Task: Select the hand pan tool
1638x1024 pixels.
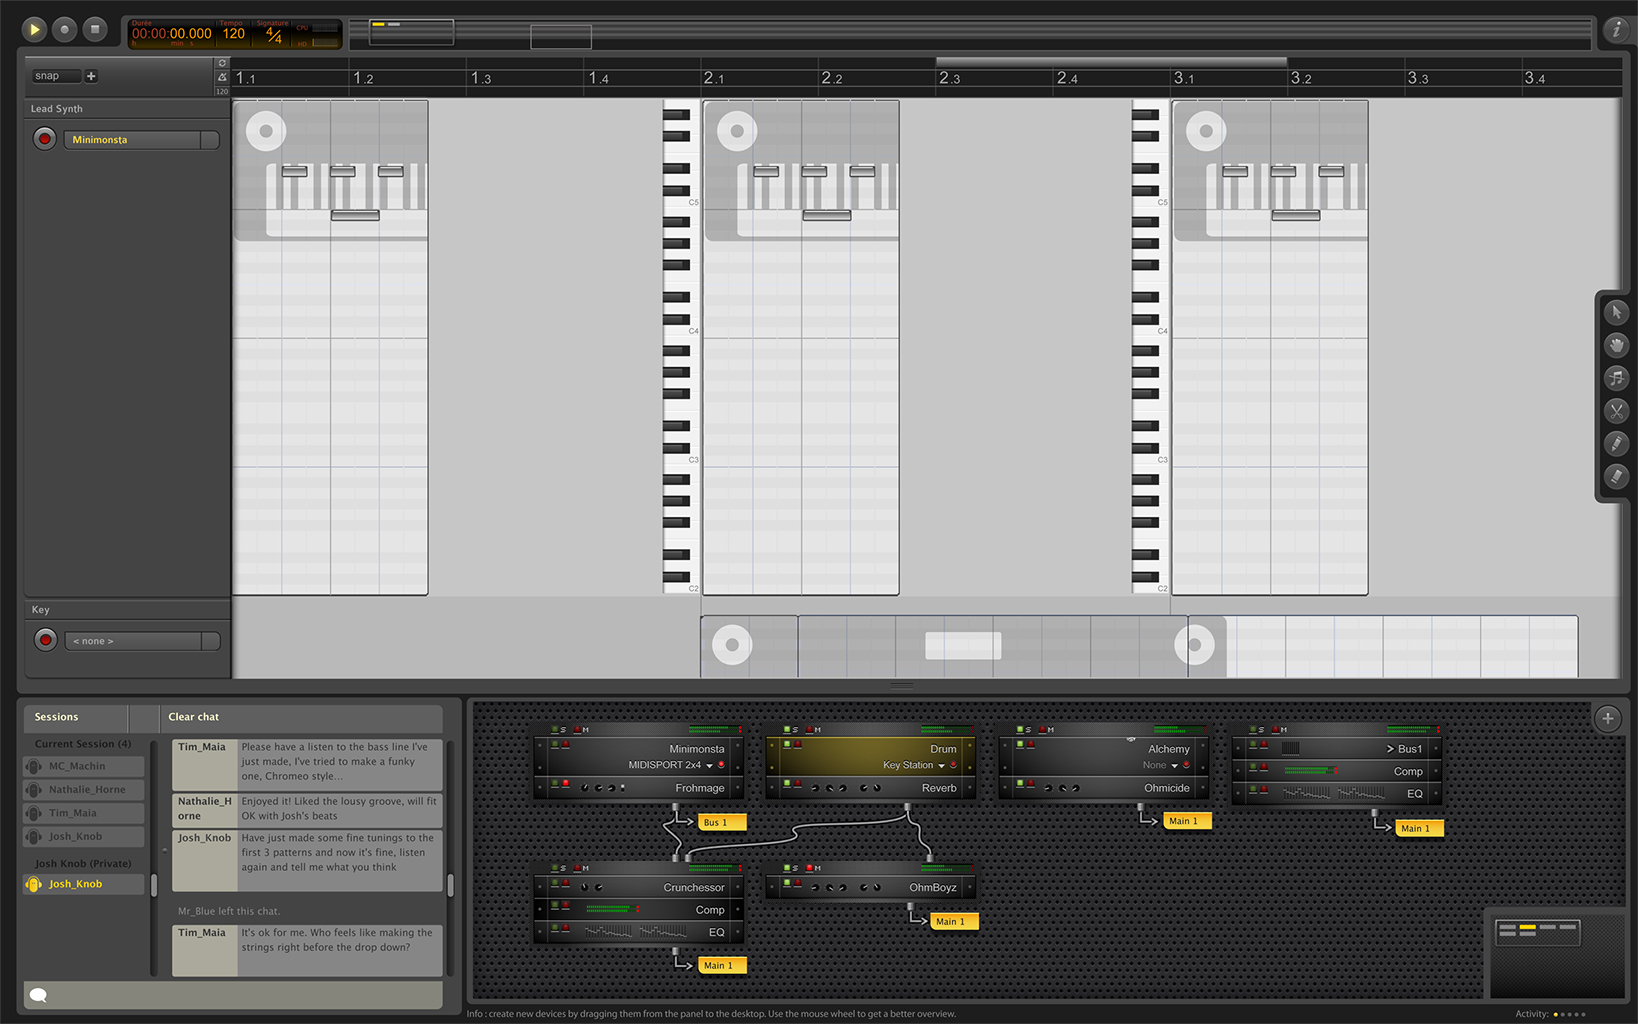Action: pyautogui.click(x=1616, y=345)
